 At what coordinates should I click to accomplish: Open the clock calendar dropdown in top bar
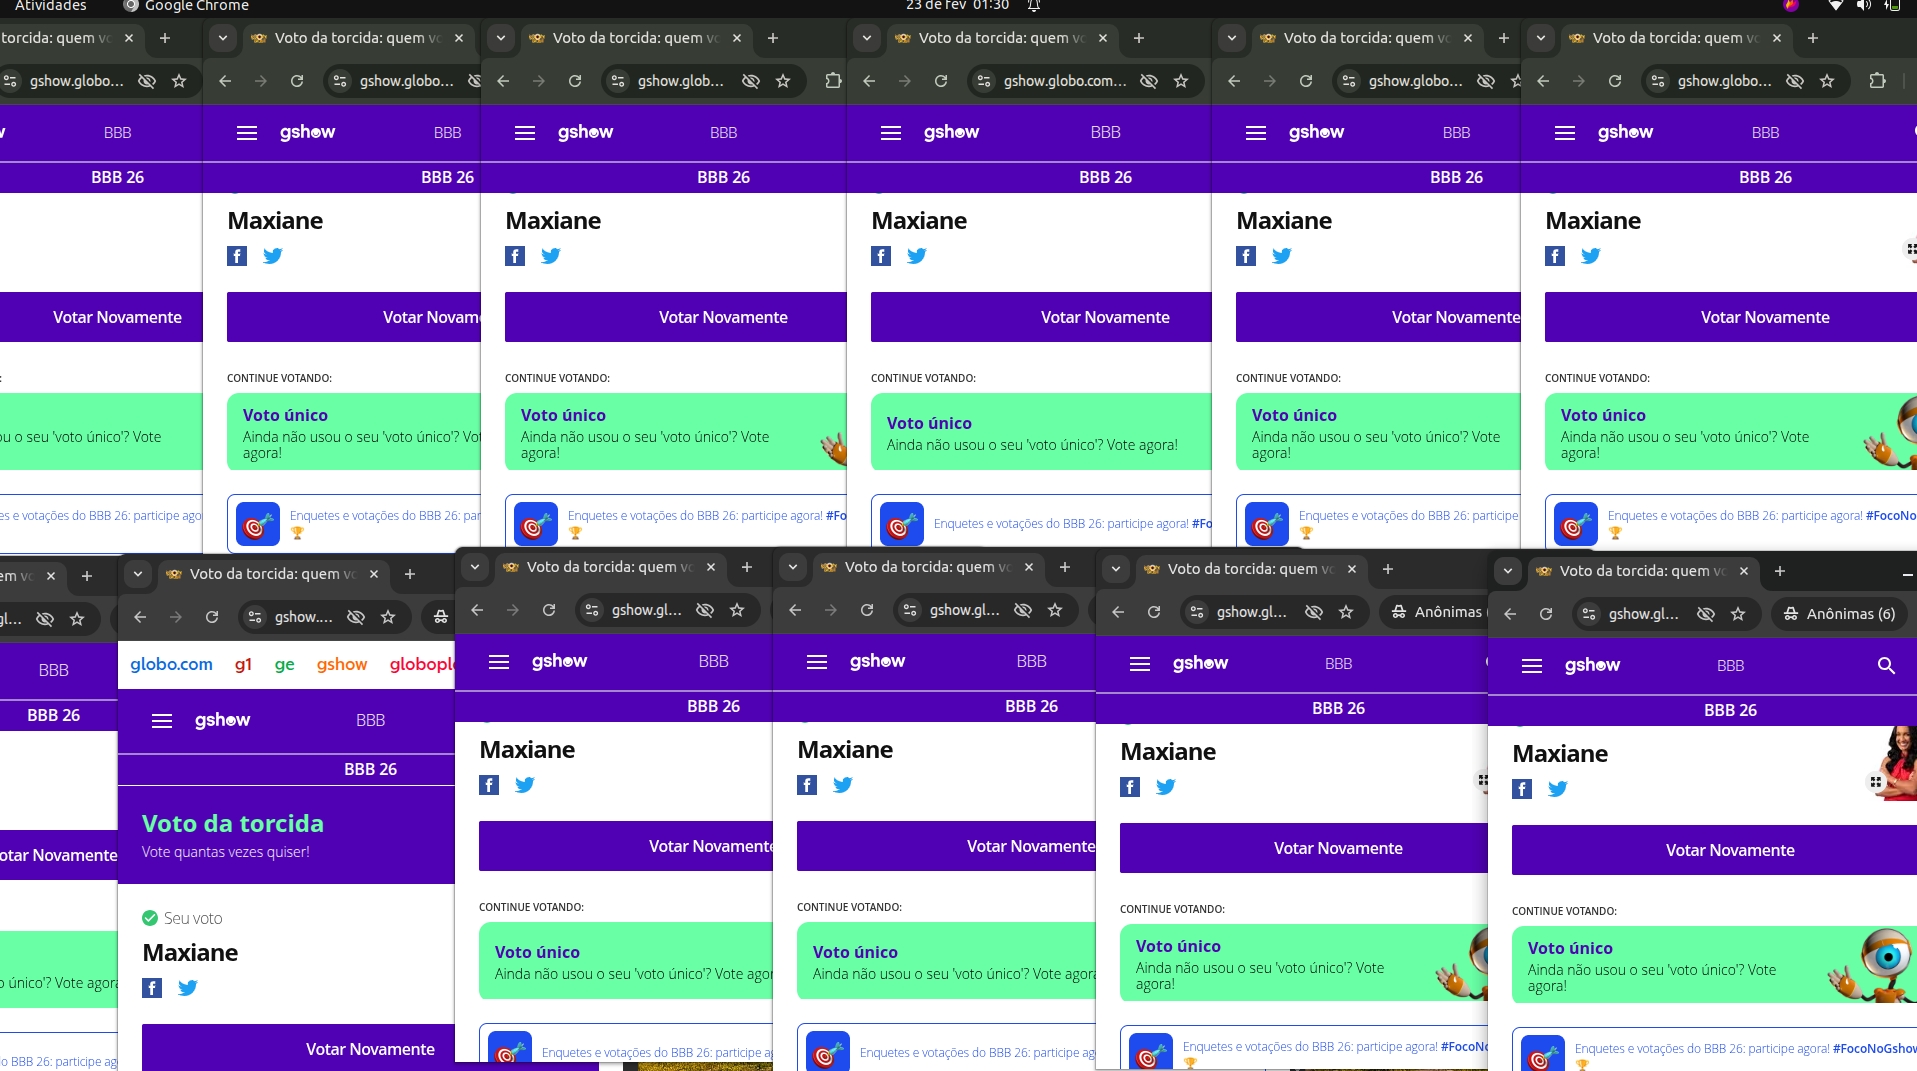pos(957,6)
